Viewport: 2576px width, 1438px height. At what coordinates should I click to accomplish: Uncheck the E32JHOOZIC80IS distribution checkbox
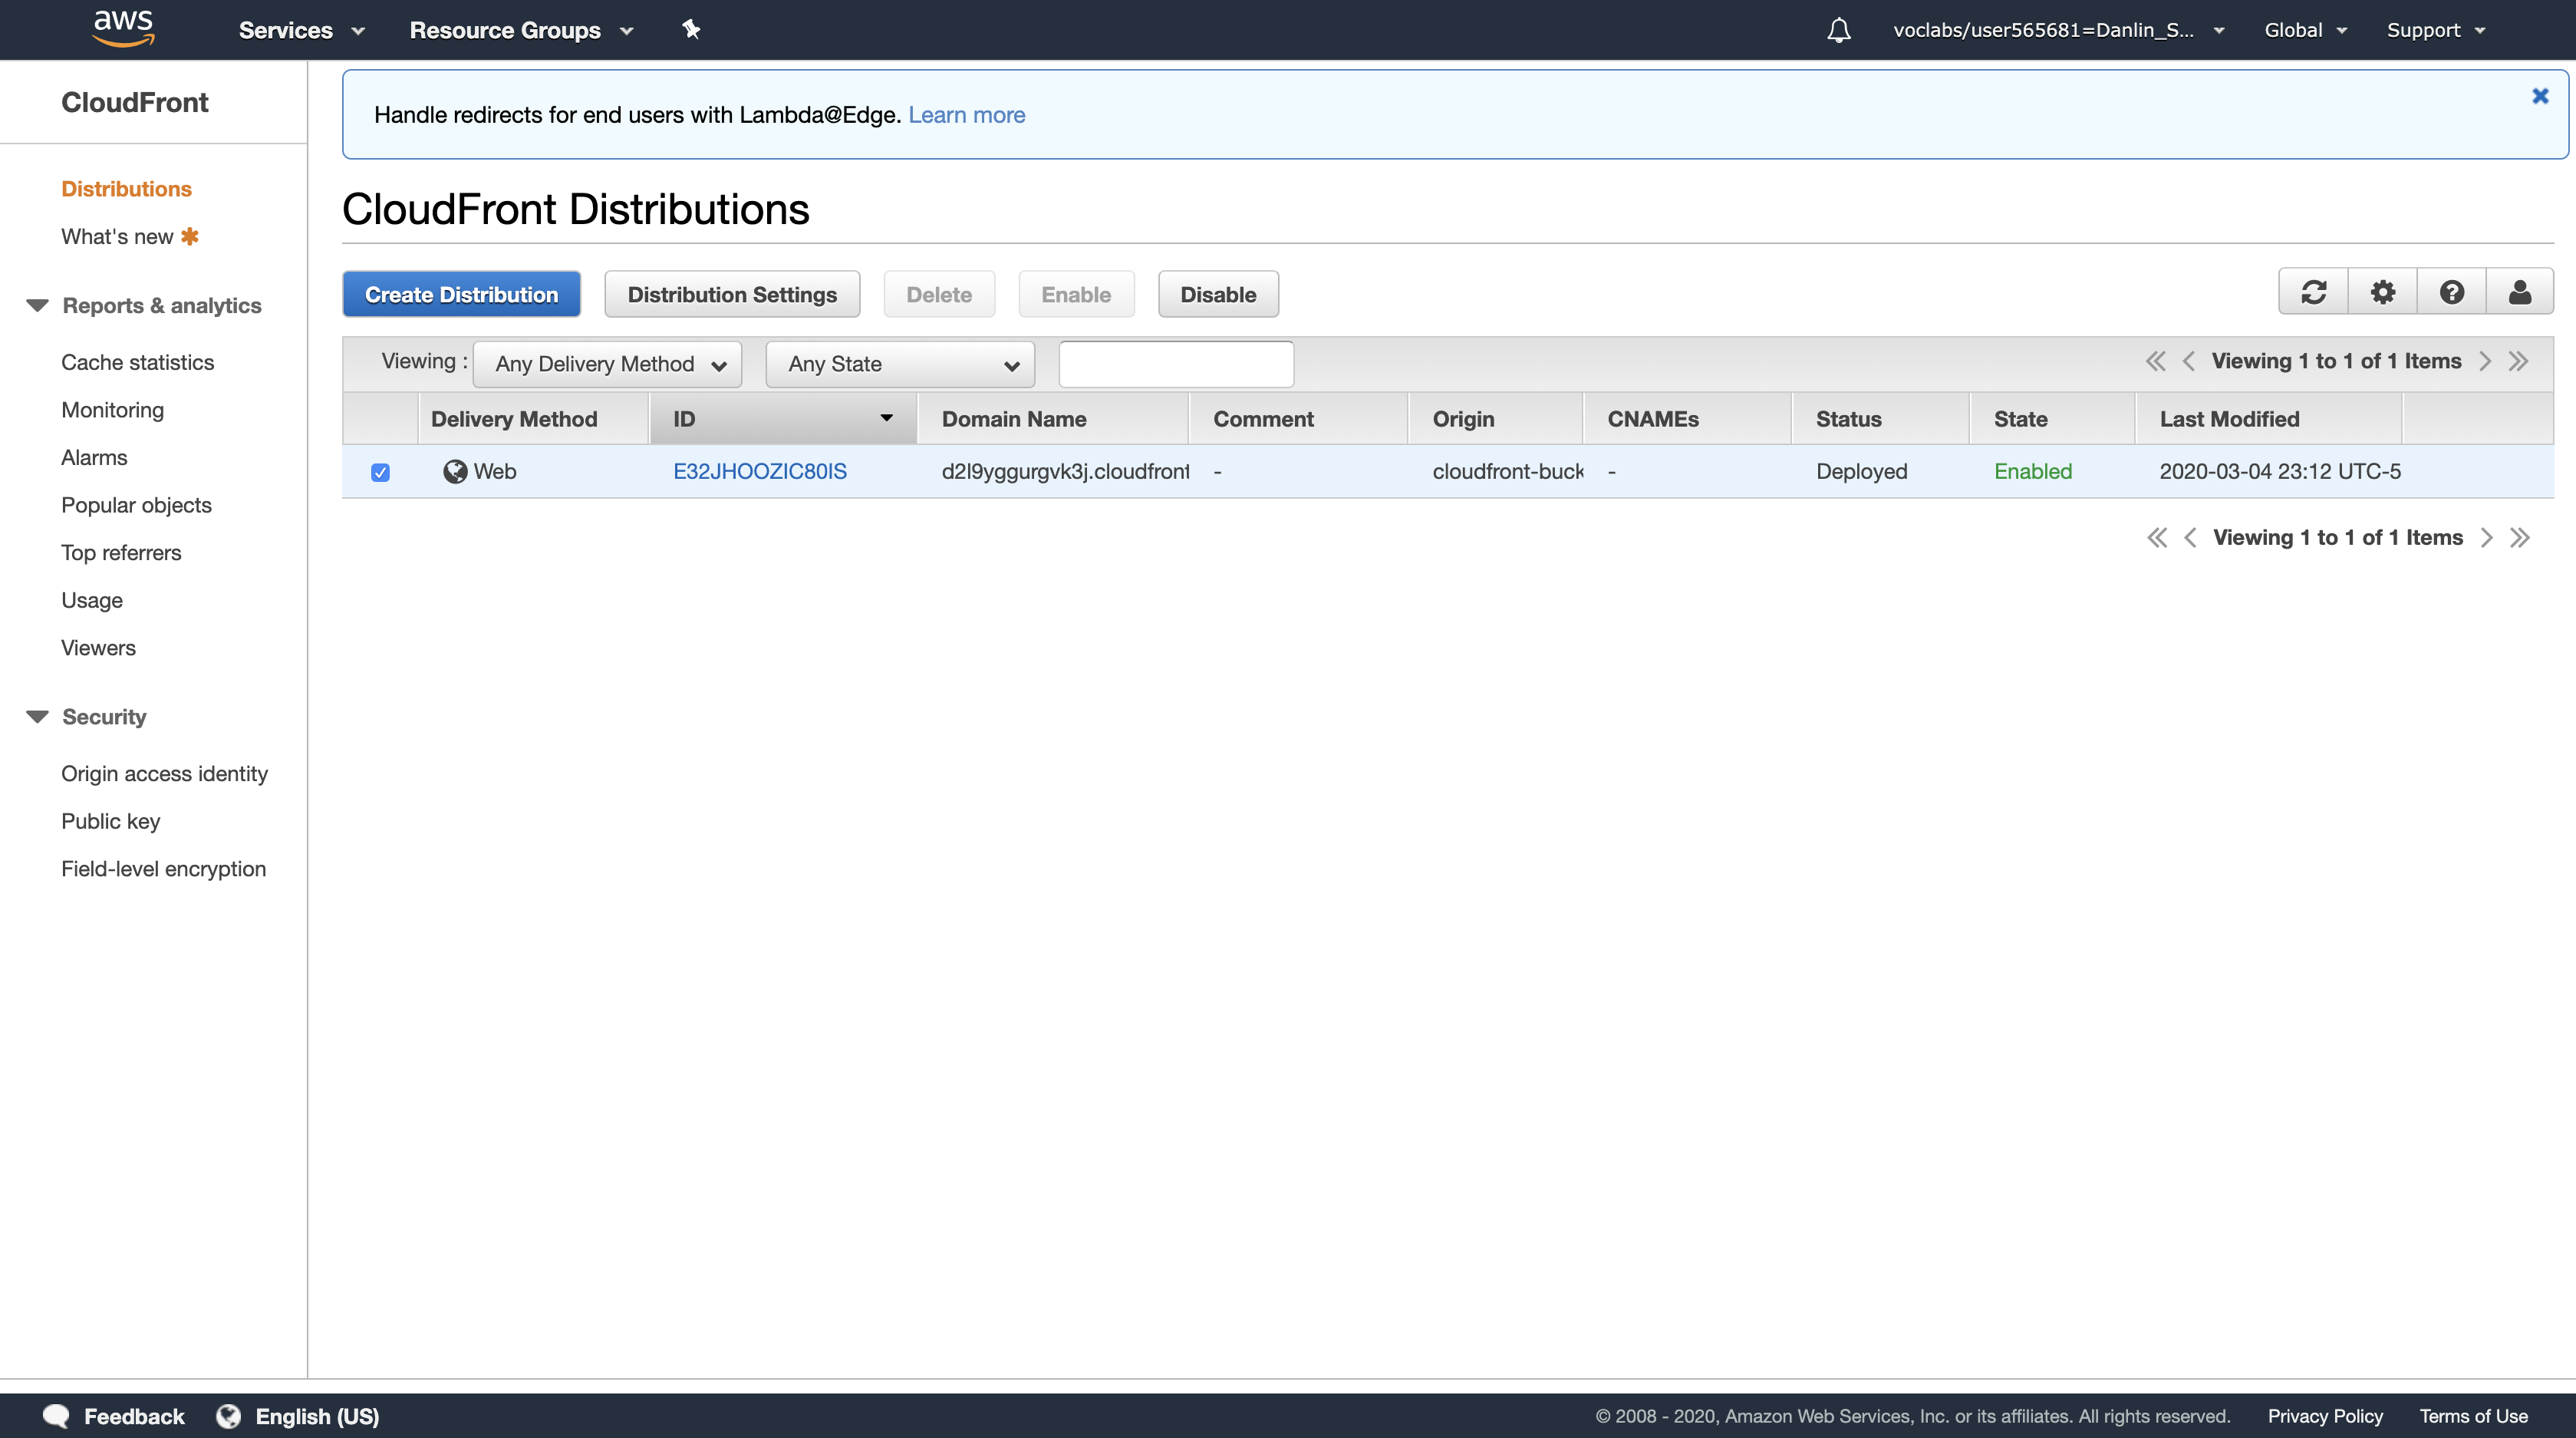click(380, 472)
